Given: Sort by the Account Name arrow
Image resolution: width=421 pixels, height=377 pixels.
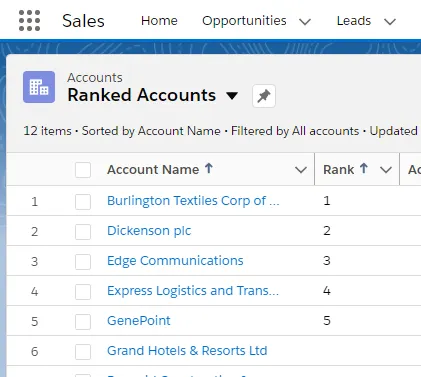Looking at the screenshot, I should point(209,169).
